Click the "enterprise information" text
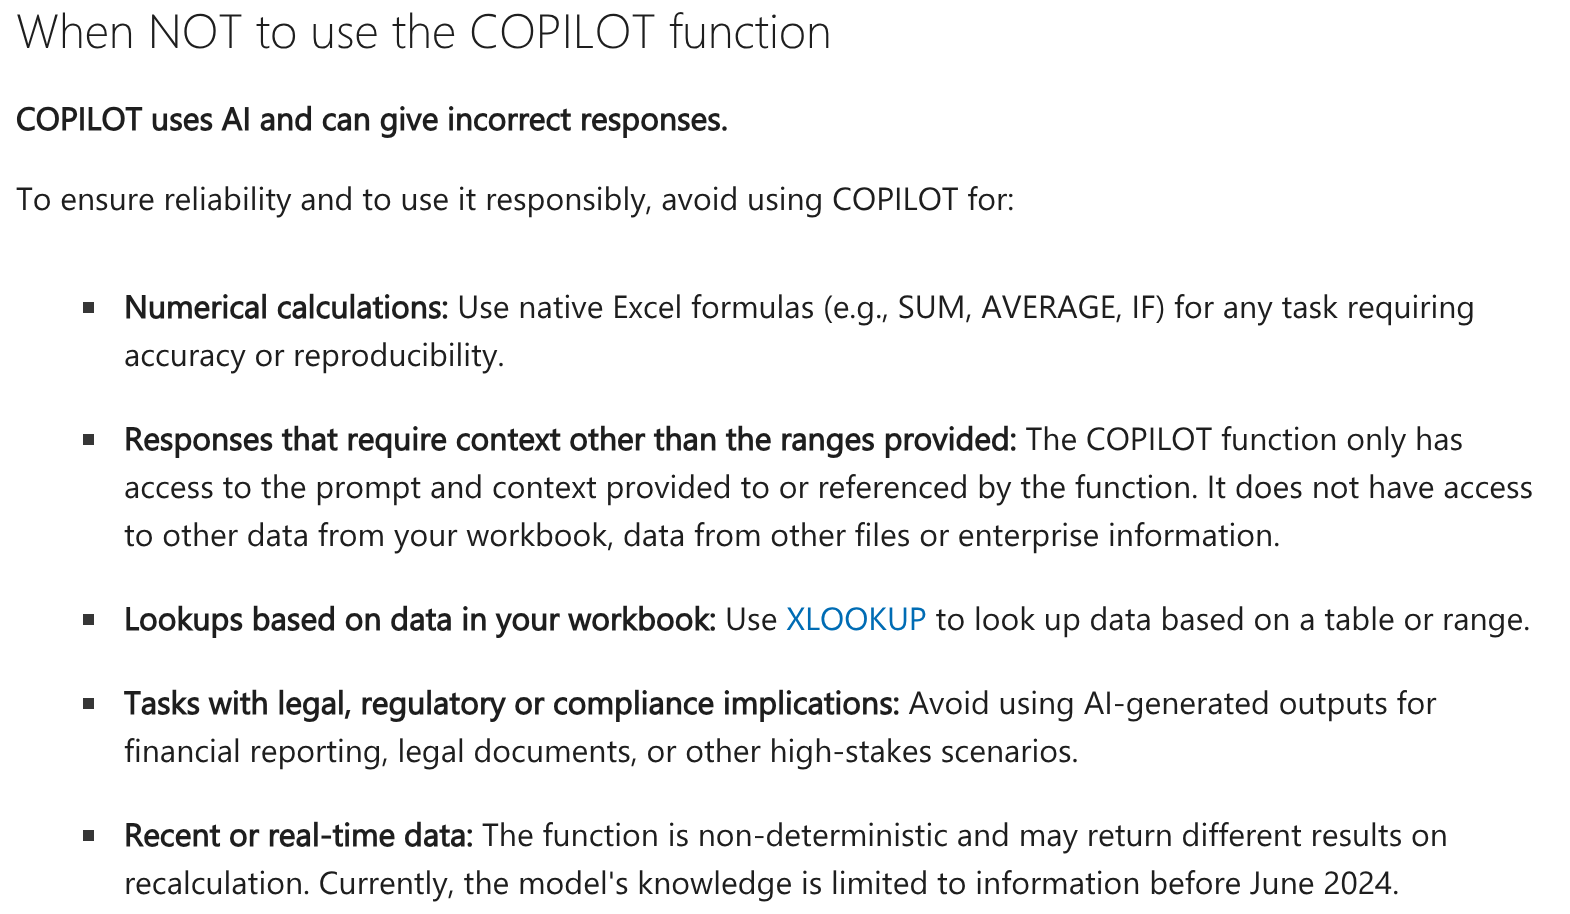1570x914 pixels. [x=1117, y=536]
